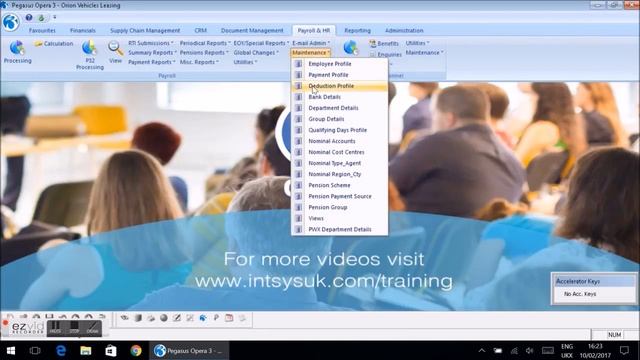Open P32 Processing
The width and height of the screenshot is (640, 360).
click(x=90, y=55)
